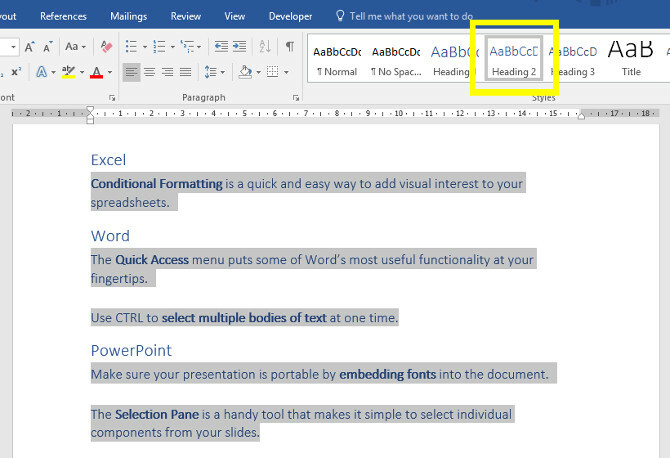Click the bold text embedding fonts
This screenshot has width=670, height=458.
point(388,374)
